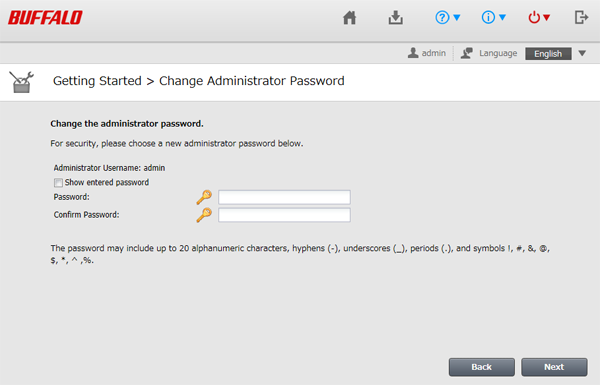Click the download tray icon

(396, 18)
